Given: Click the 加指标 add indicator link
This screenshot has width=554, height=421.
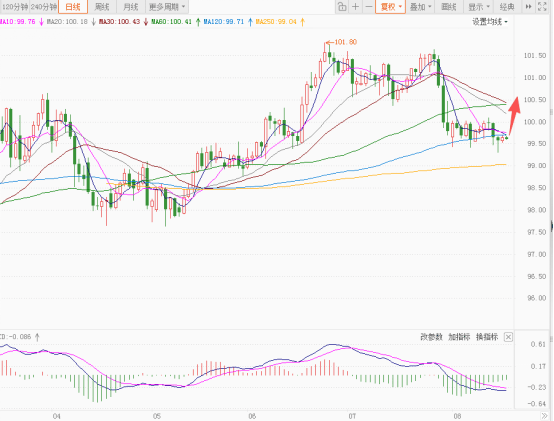Looking at the screenshot, I should (459, 337).
